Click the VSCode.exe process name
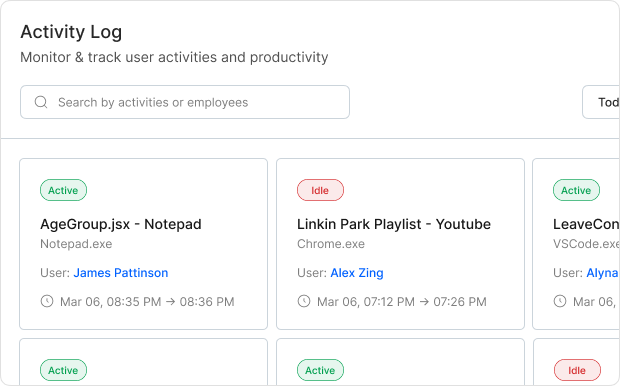Image resolution: width=620 pixels, height=386 pixels. click(x=586, y=244)
